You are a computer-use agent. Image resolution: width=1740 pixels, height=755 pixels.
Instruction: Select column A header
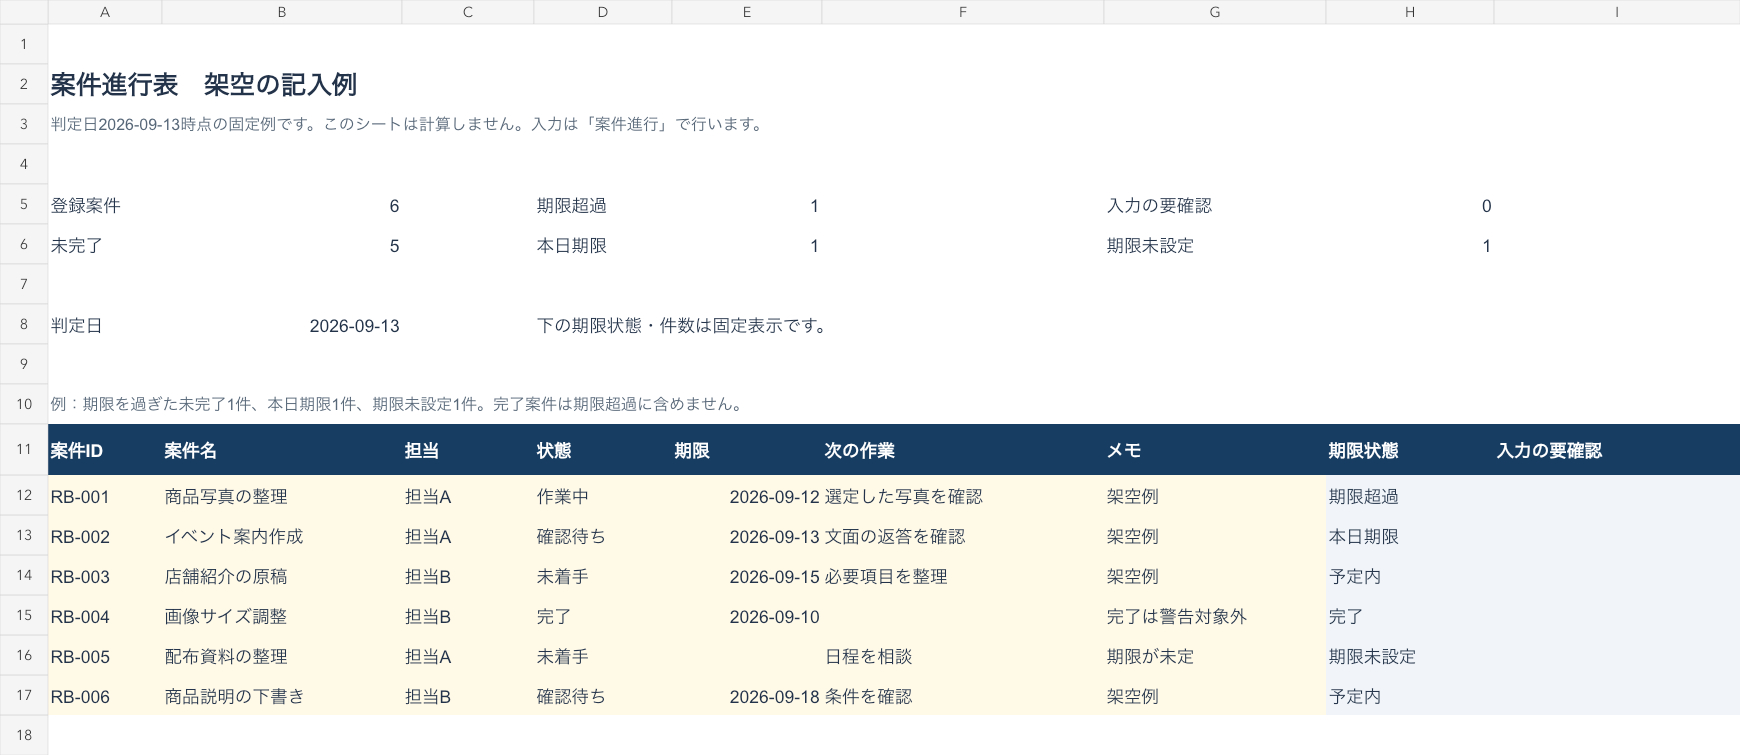click(x=105, y=12)
